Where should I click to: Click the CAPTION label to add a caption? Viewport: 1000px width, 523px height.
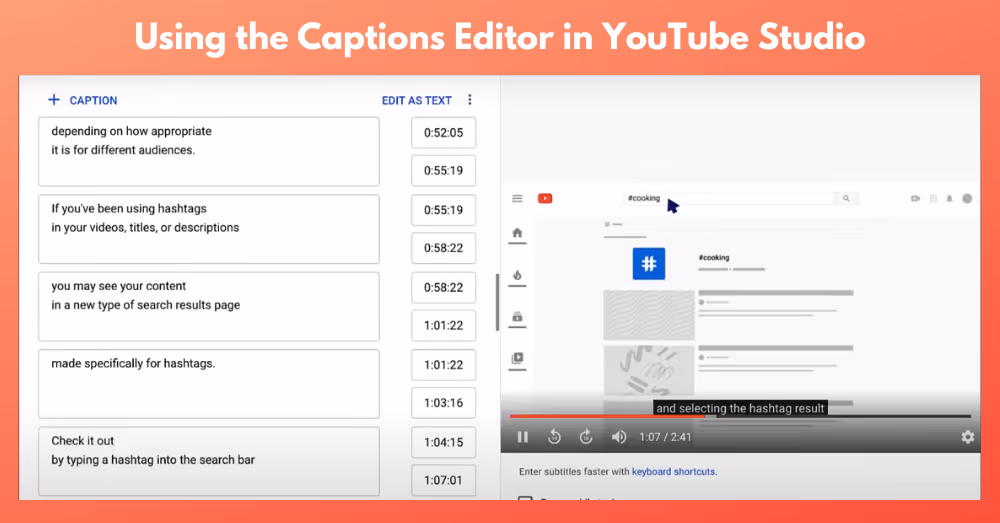[x=93, y=100]
